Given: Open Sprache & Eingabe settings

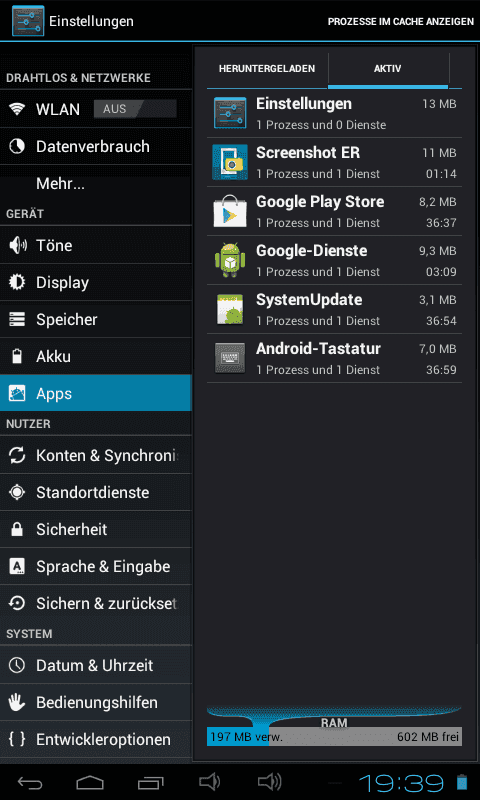Looking at the screenshot, I should point(96,566).
